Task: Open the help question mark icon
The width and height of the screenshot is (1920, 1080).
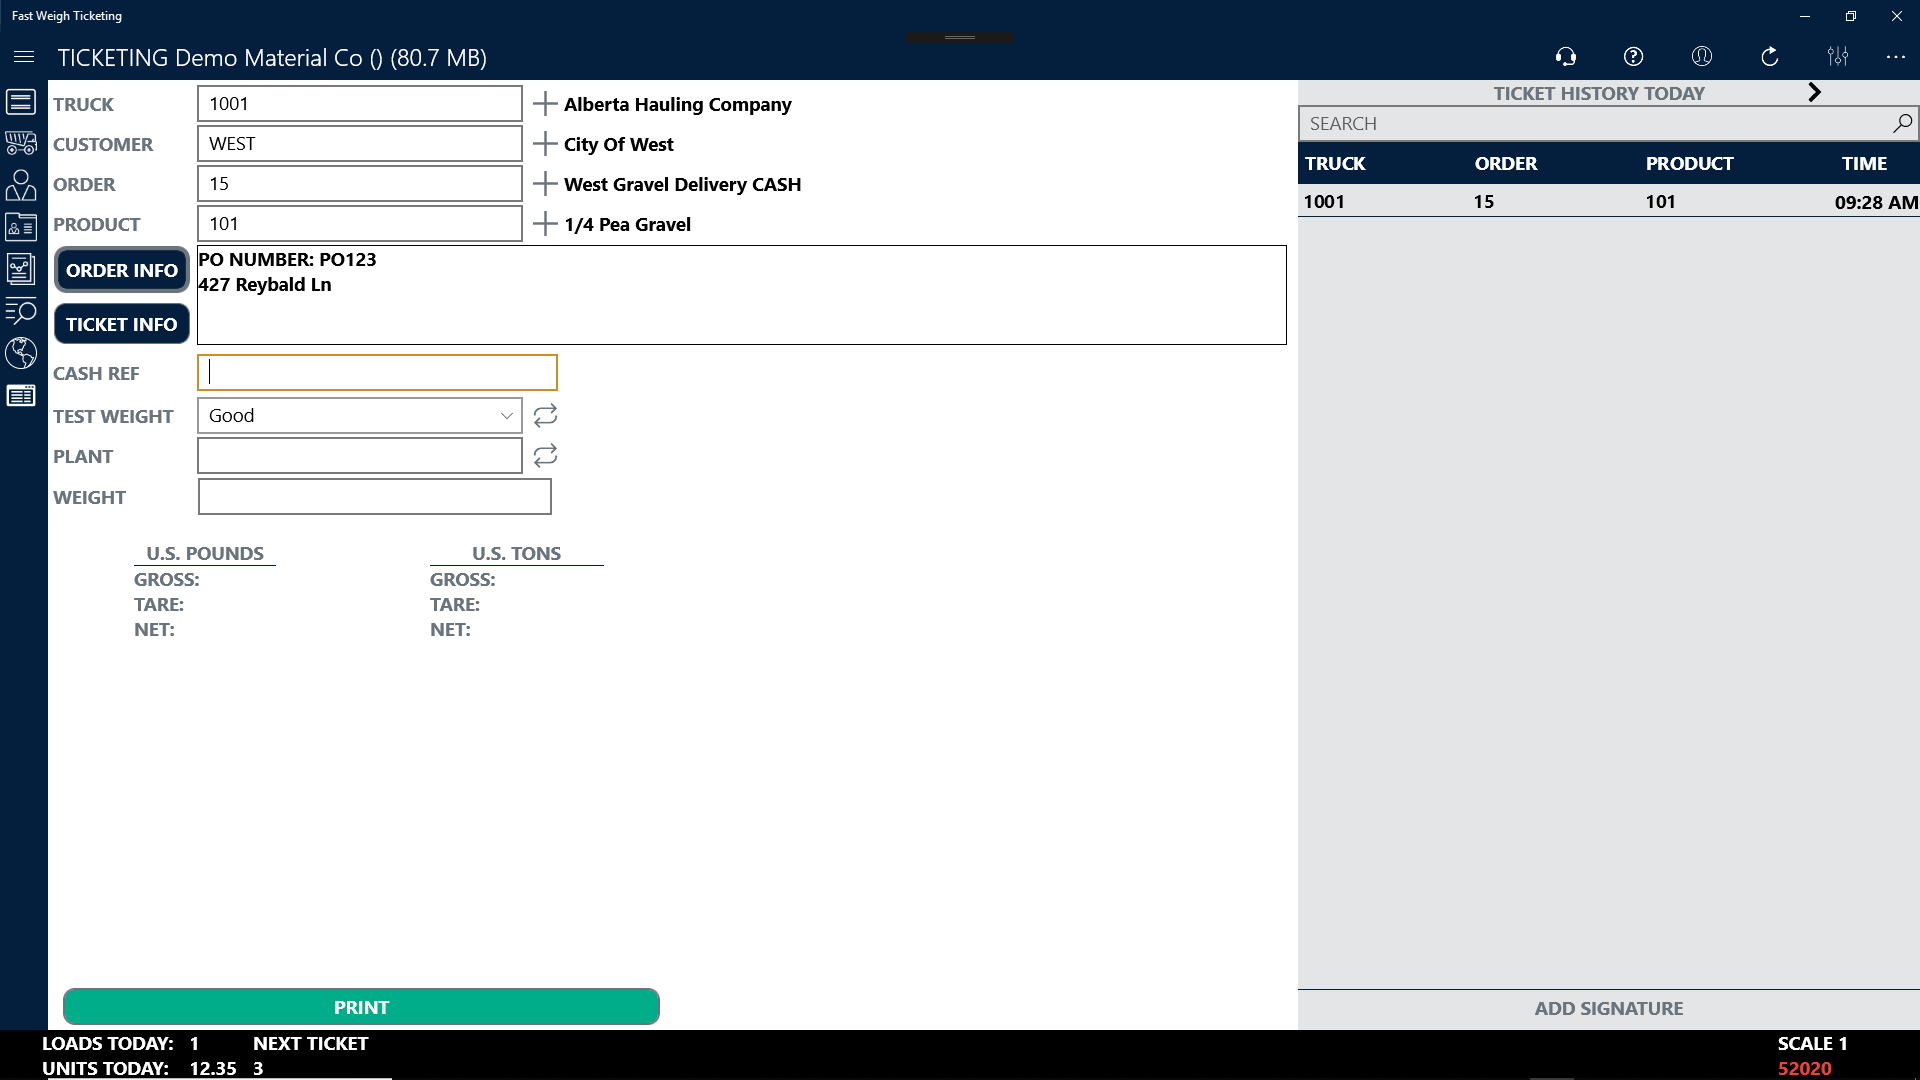Action: coord(1634,57)
